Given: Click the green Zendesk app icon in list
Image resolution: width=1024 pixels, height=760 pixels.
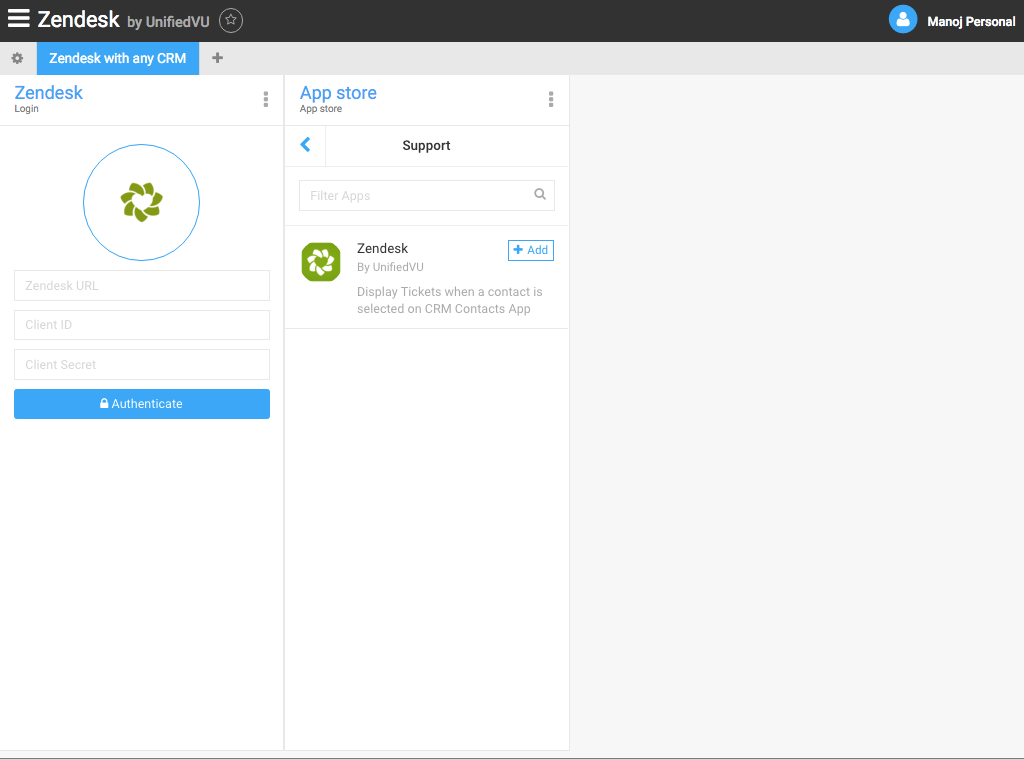Looking at the screenshot, I should 321,262.
